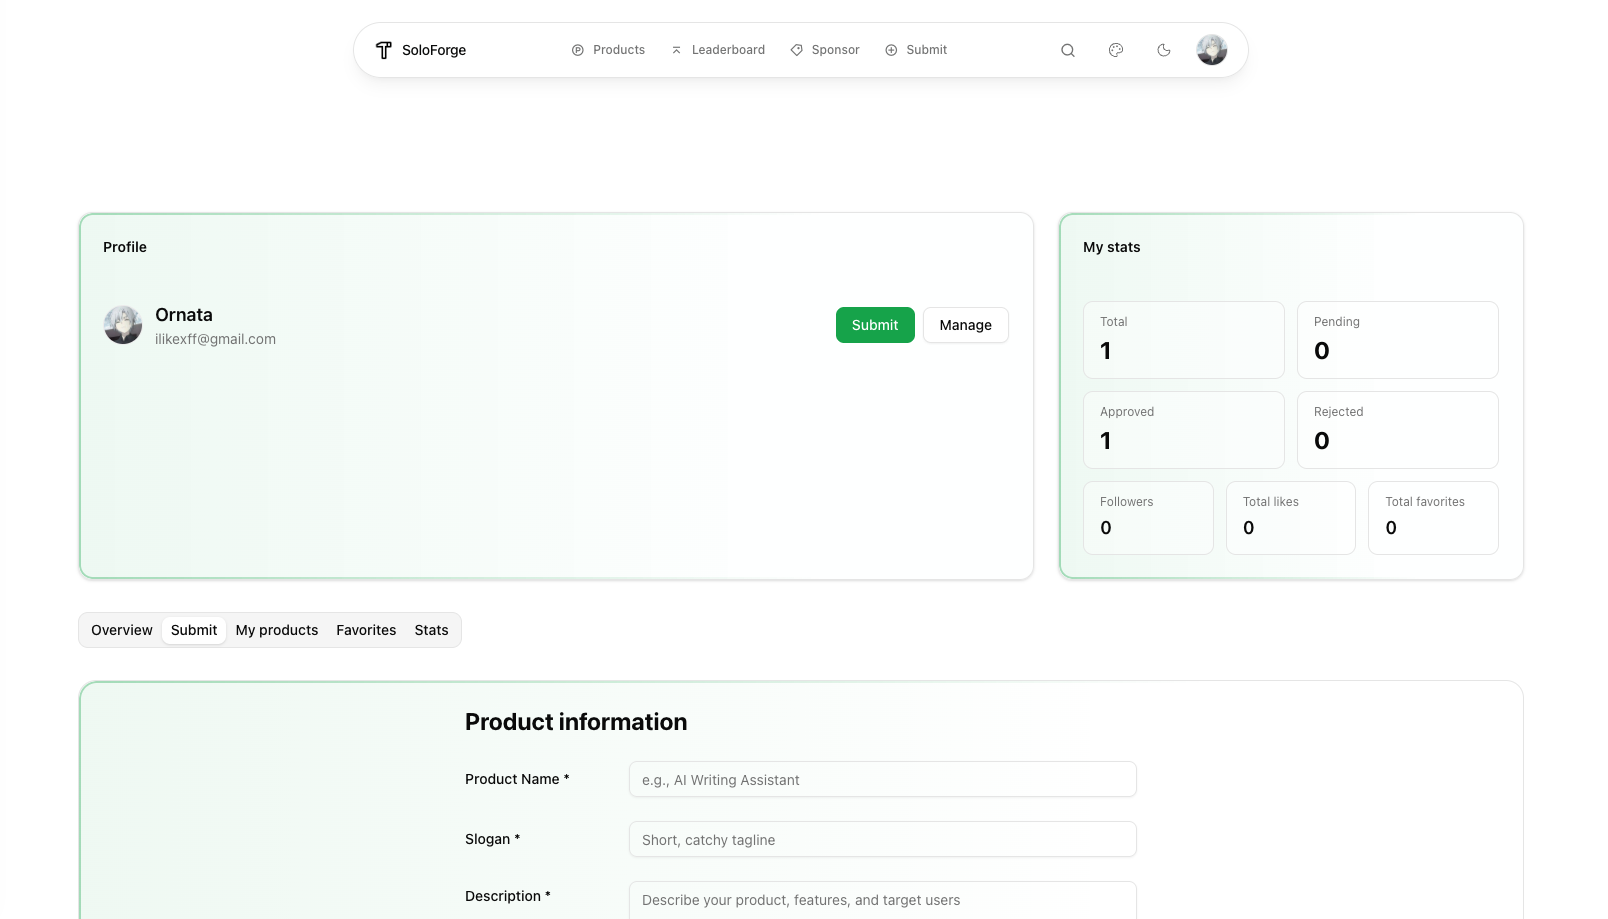Click the green Submit button in Profile

point(874,324)
